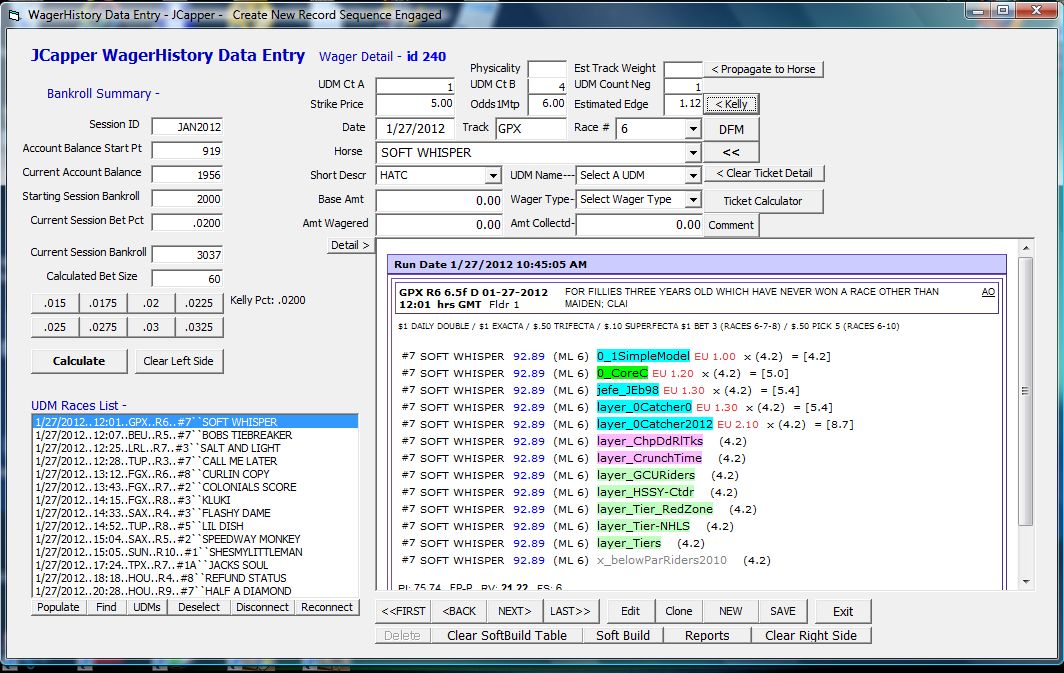The image size is (1064, 673).
Task: Select the .025 Kelly percentage button
Action: (x=55, y=327)
